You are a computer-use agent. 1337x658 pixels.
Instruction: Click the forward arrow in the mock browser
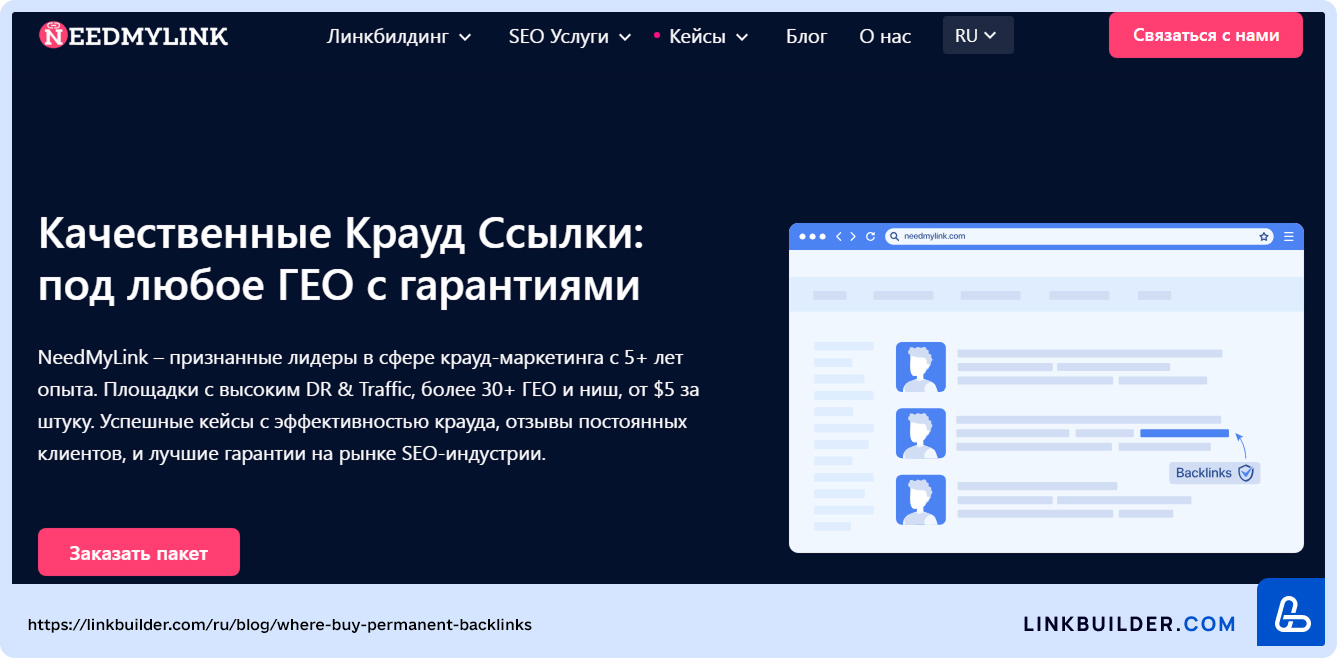(853, 237)
